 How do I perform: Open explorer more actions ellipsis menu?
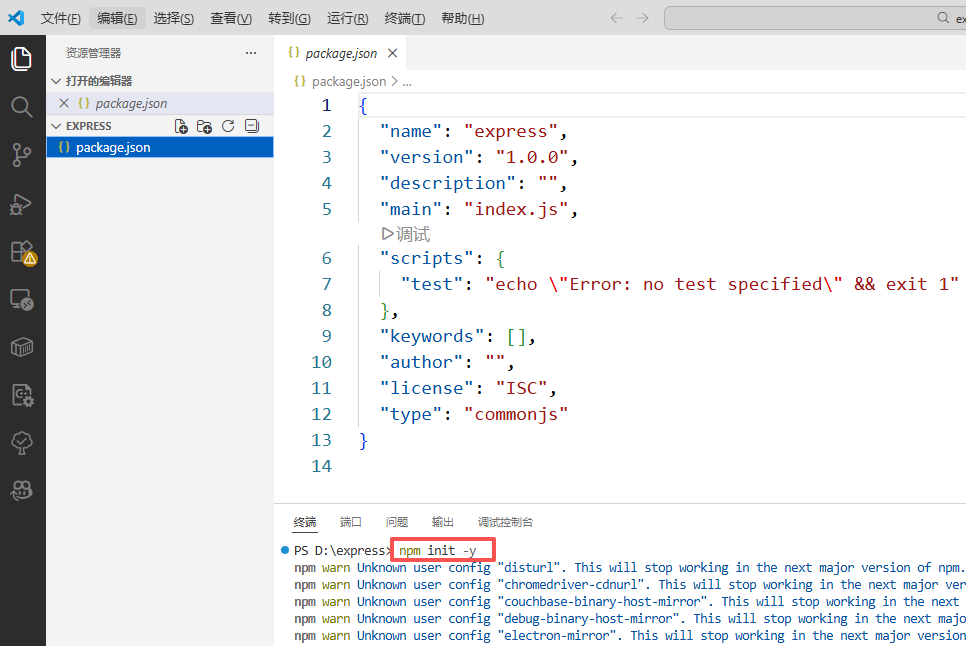click(x=251, y=53)
